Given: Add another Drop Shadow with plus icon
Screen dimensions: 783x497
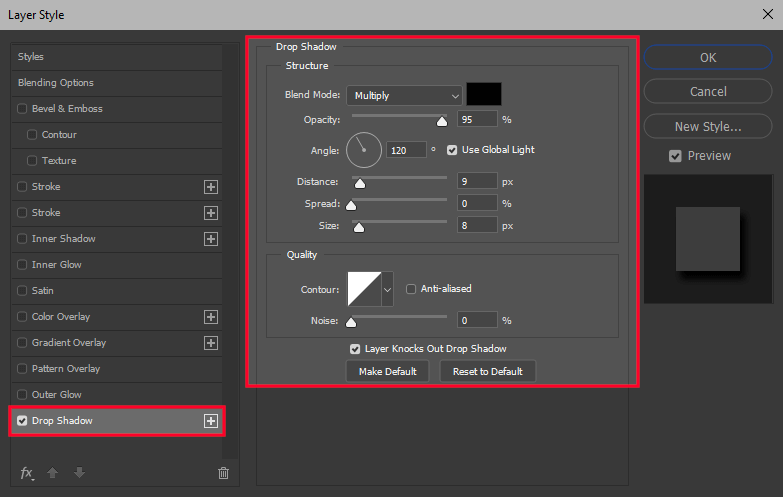Looking at the screenshot, I should point(211,421).
